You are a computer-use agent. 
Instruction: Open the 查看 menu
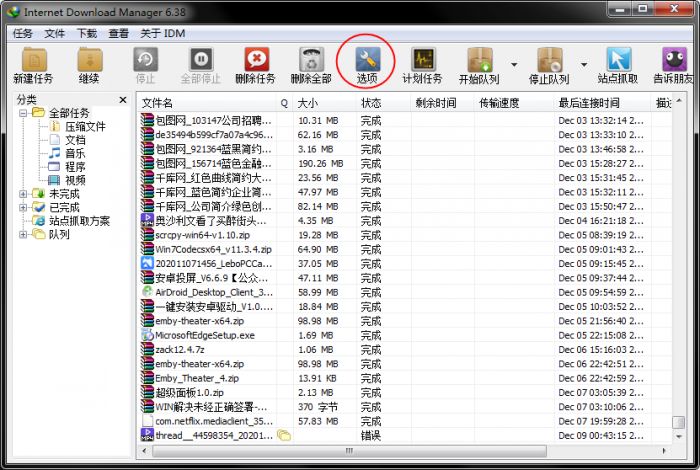tap(119, 33)
